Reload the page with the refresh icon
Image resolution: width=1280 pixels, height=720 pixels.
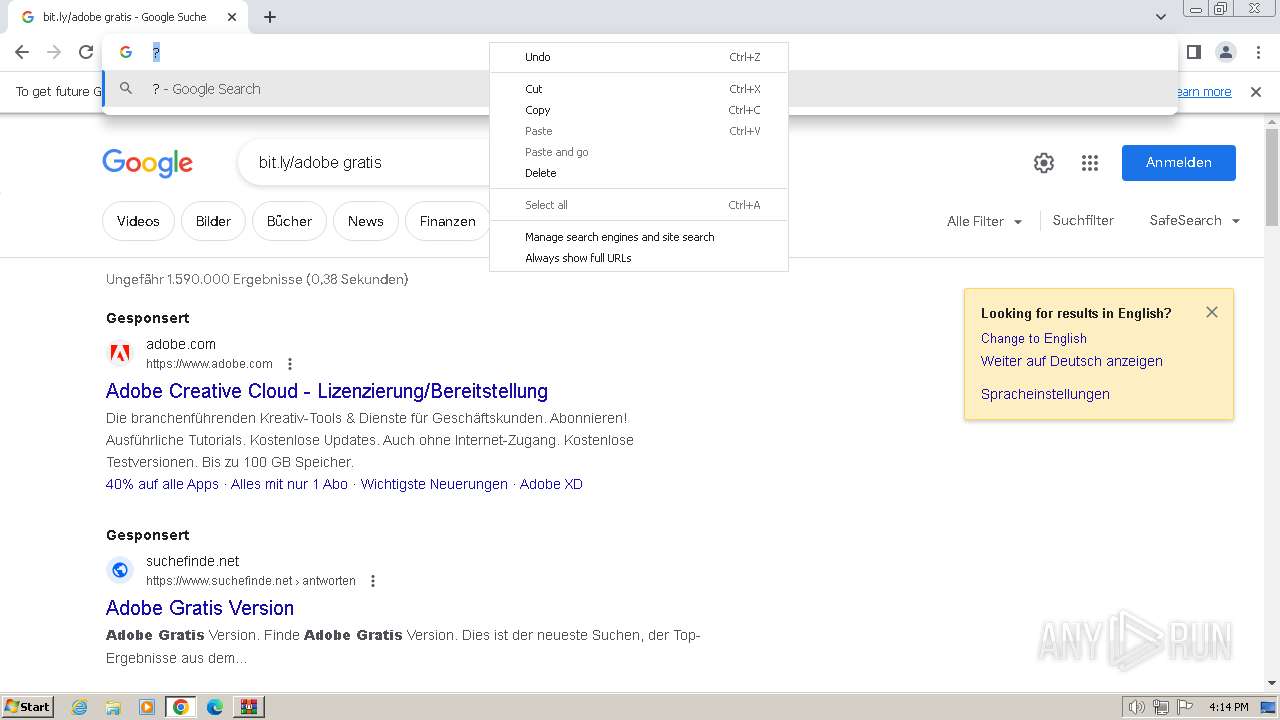86,52
